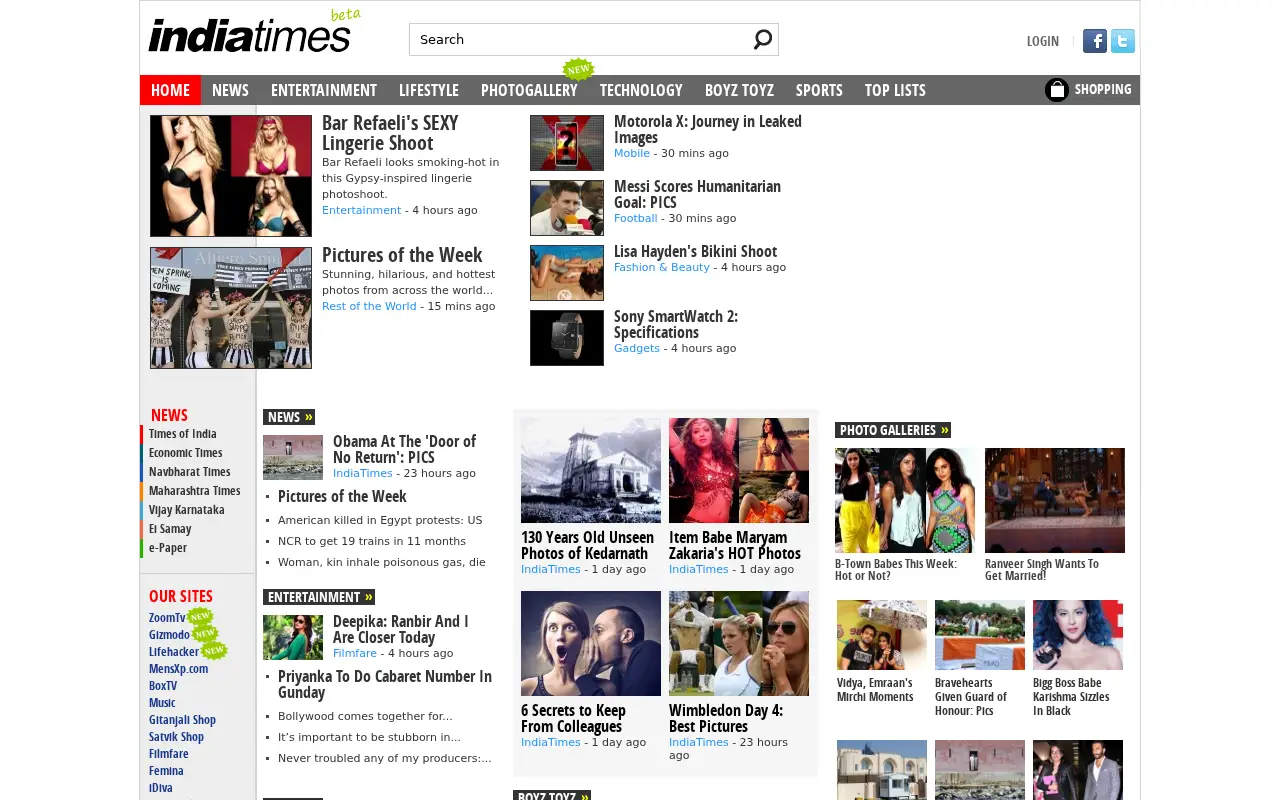Open Navbharat Times sidebar link
The image size is (1280, 800).
pyautogui.click(x=190, y=472)
